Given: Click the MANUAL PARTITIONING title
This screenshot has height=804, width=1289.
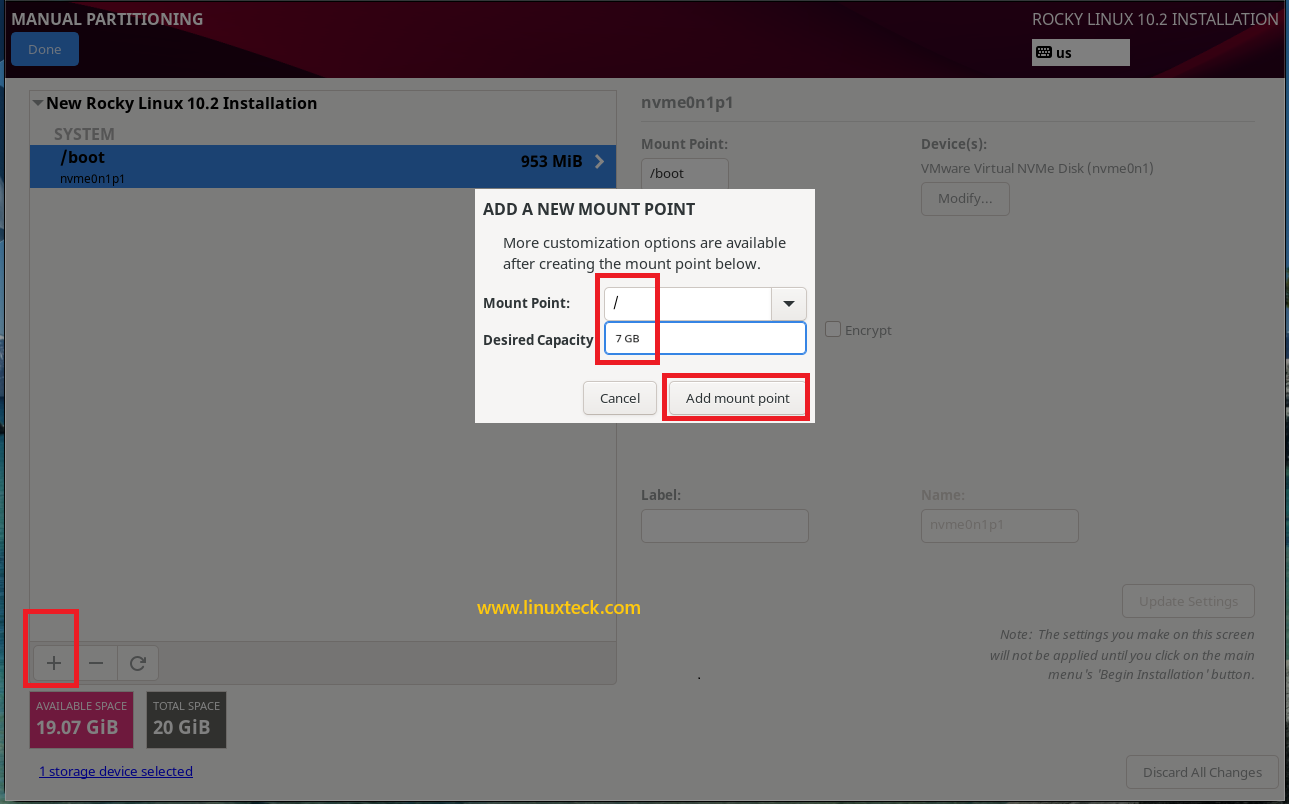Looking at the screenshot, I should tap(107, 19).
